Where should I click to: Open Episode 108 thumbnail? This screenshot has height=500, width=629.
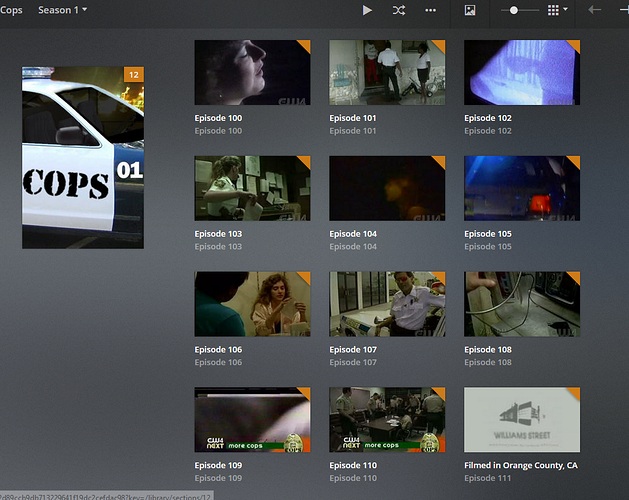tap(522, 304)
